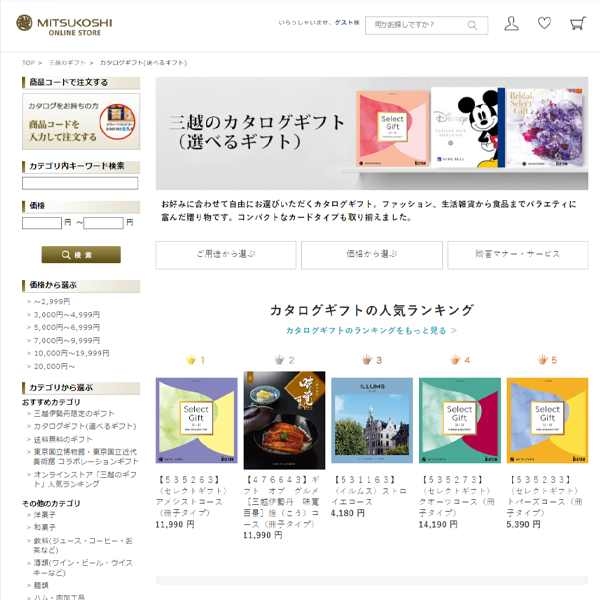Click the 5,390 円 price text
This screenshot has width=600, height=600.
pyautogui.click(x=523, y=525)
